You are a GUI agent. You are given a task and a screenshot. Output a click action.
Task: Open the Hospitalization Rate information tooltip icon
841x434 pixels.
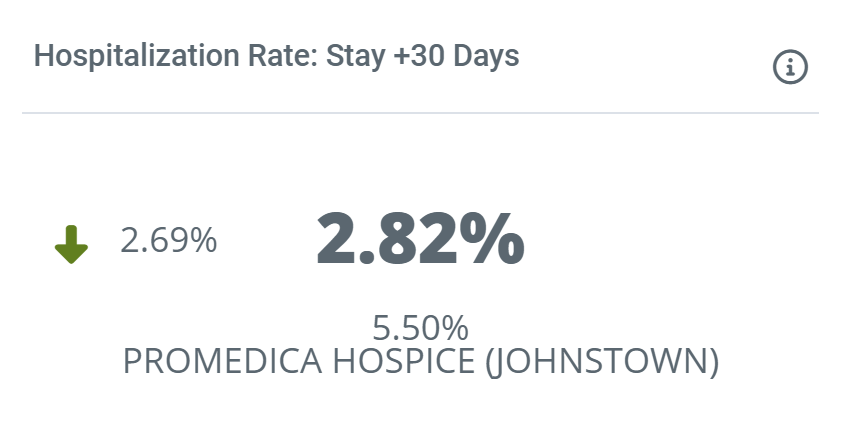click(790, 68)
